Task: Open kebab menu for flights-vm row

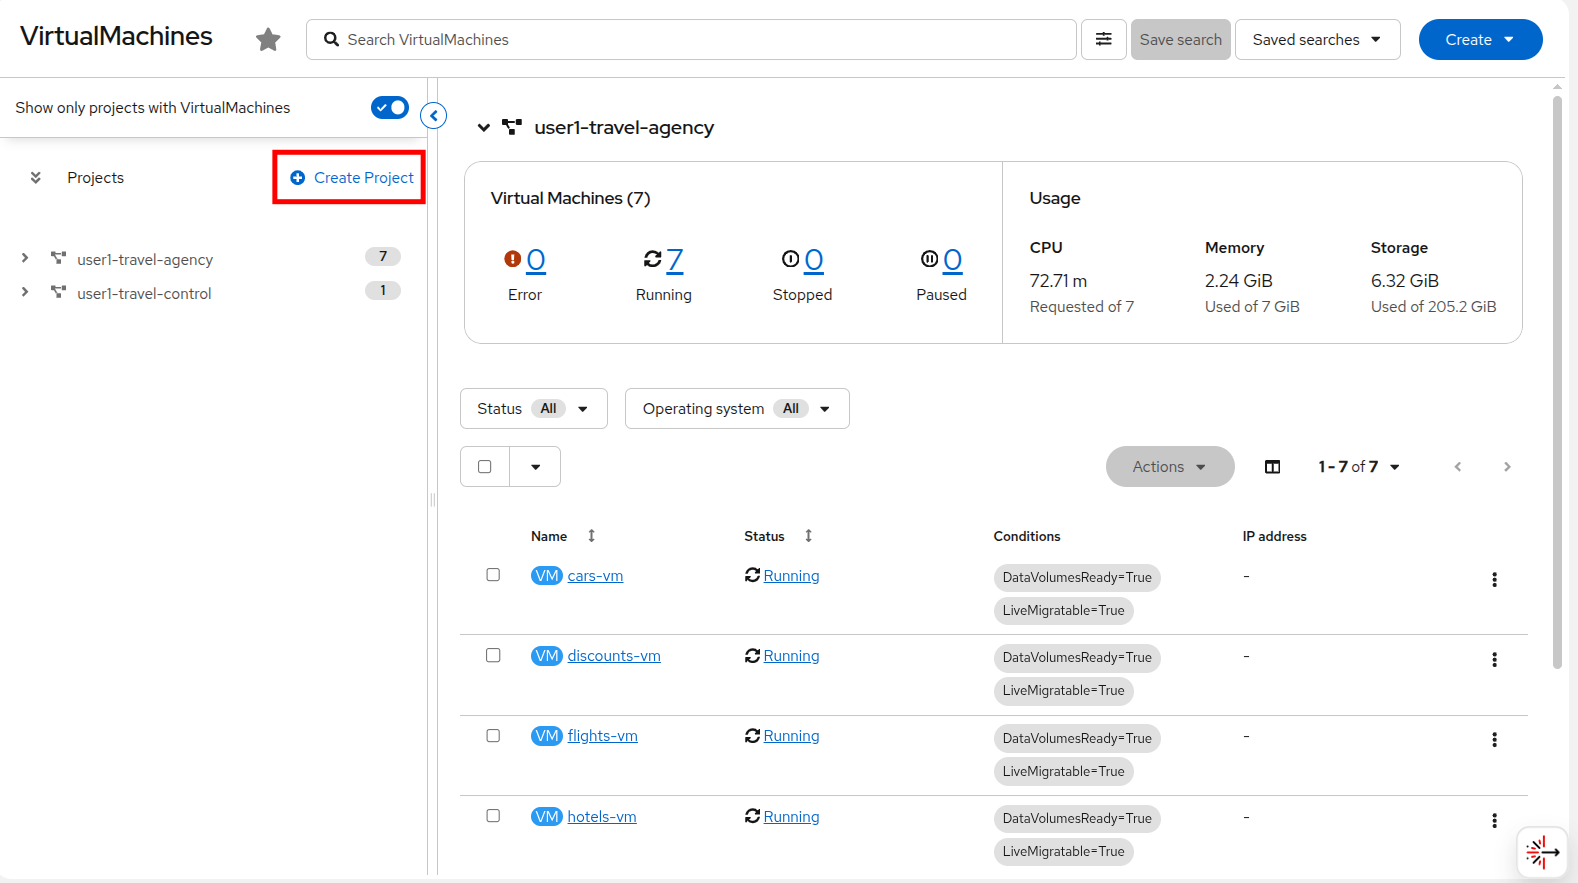Action: tap(1494, 740)
